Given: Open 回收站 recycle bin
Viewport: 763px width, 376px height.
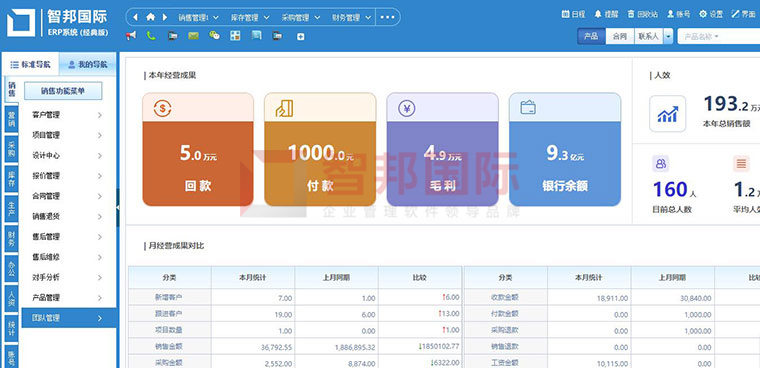Looking at the screenshot, I should pos(642,15).
